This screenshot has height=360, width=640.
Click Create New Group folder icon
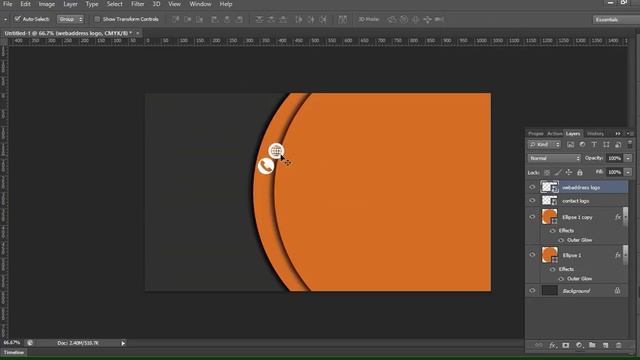point(592,345)
